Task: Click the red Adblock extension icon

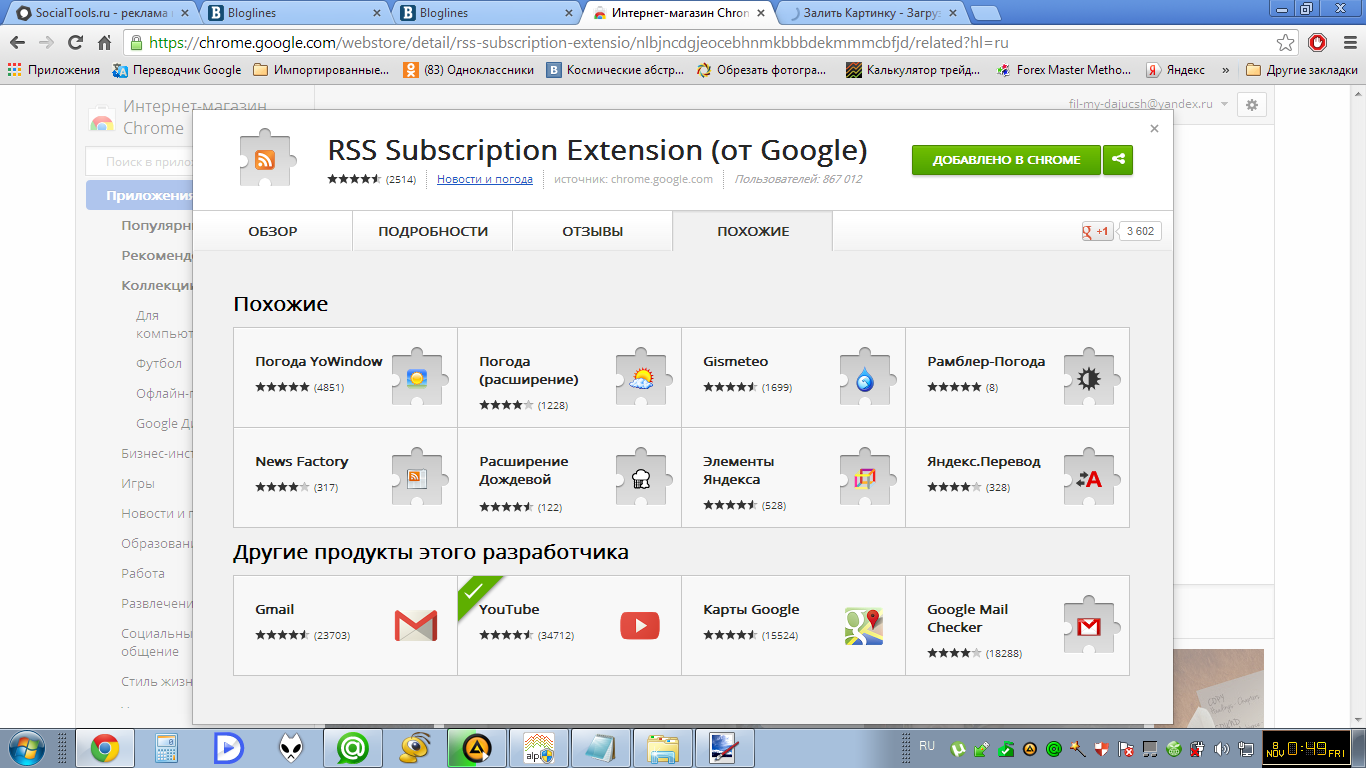Action: coord(1318,43)
